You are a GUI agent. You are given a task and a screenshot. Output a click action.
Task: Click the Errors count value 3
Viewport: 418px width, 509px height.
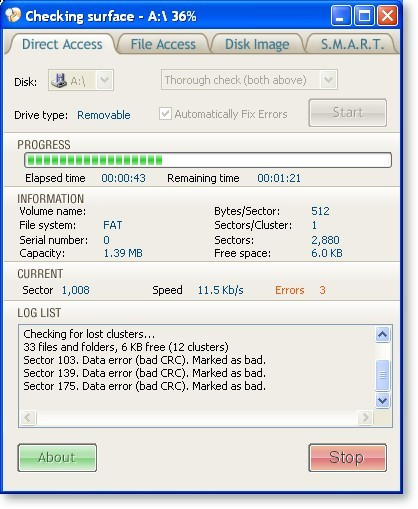(x=322, y=290)
